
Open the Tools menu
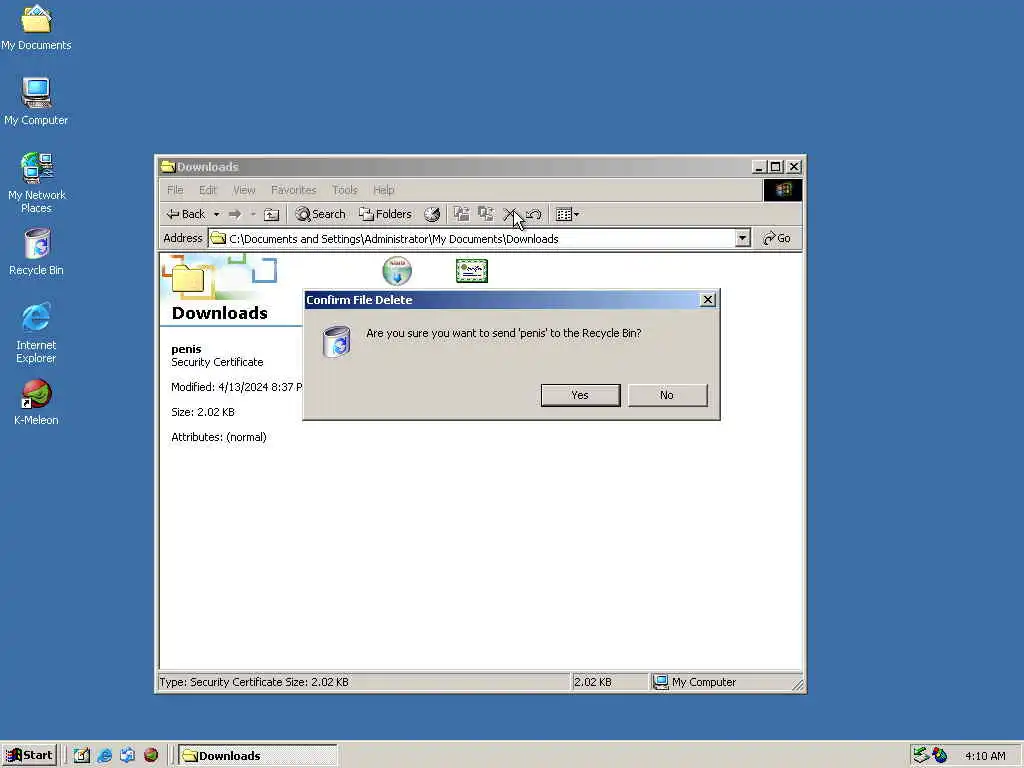344,190
